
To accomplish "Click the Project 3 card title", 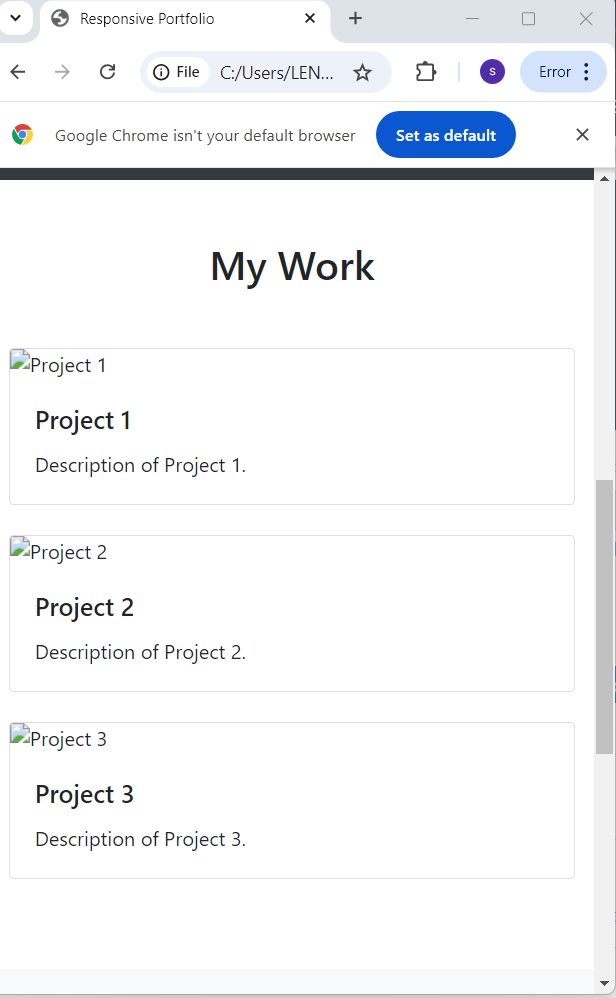I will pos(84,794).
